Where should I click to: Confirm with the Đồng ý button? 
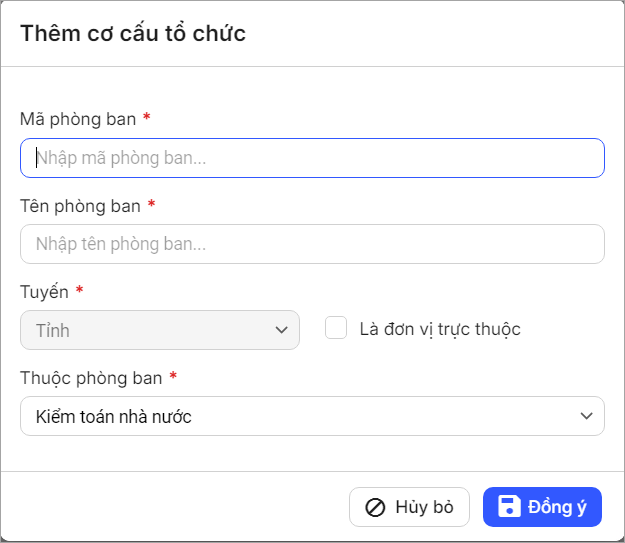point(542,507)
